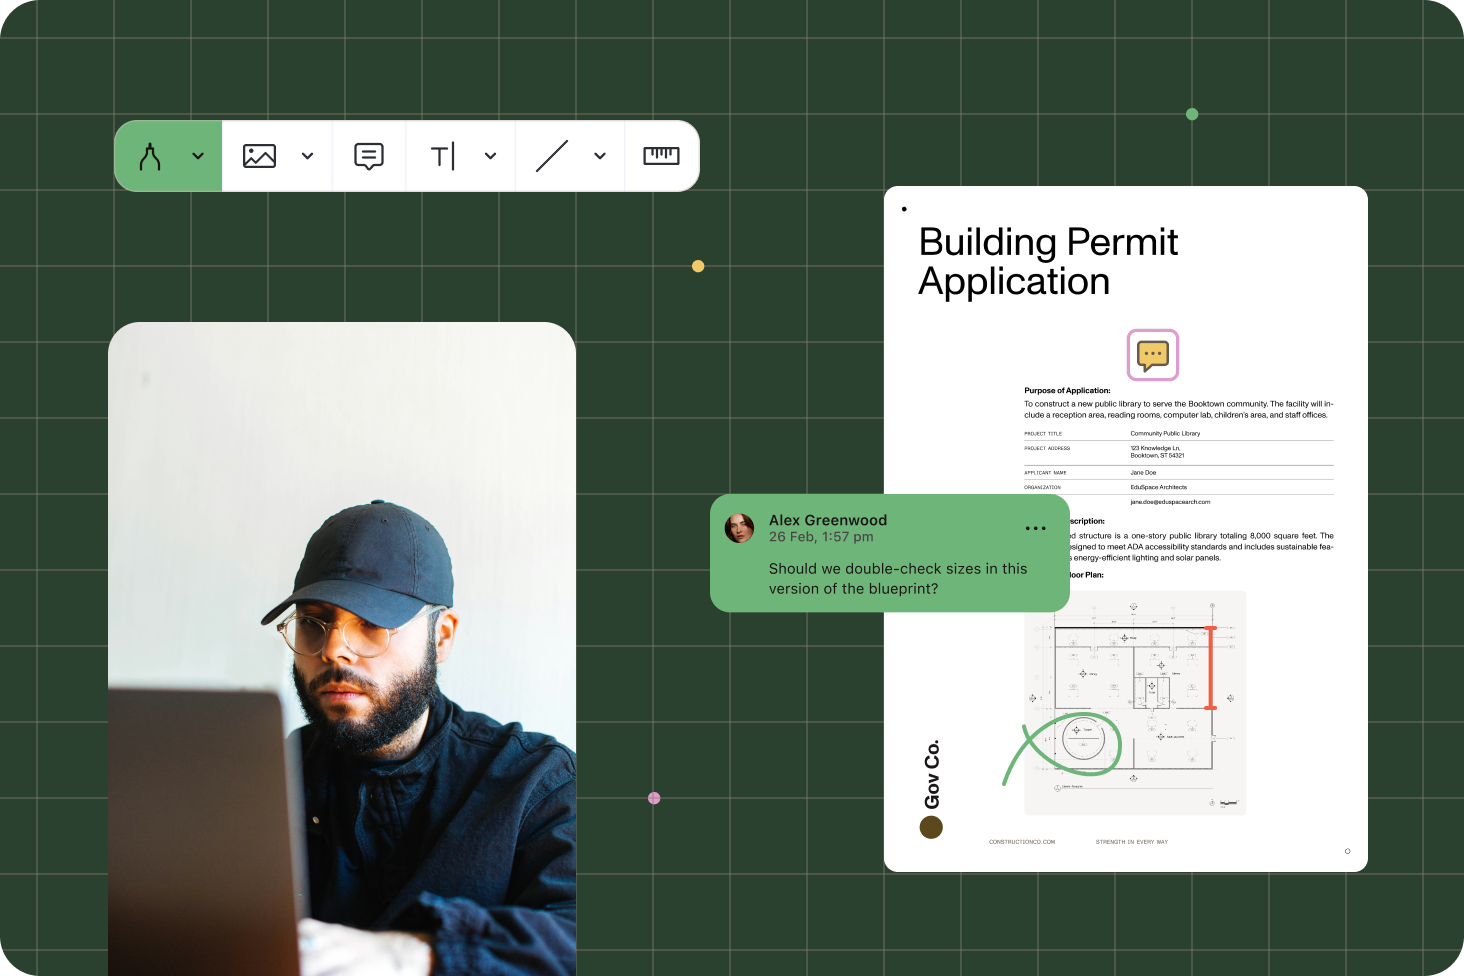Image resolution: width=1464 pixels, height=976 pixels.
Task: Click Alex Greenwood's profile avatar
Action: point(739,528)
